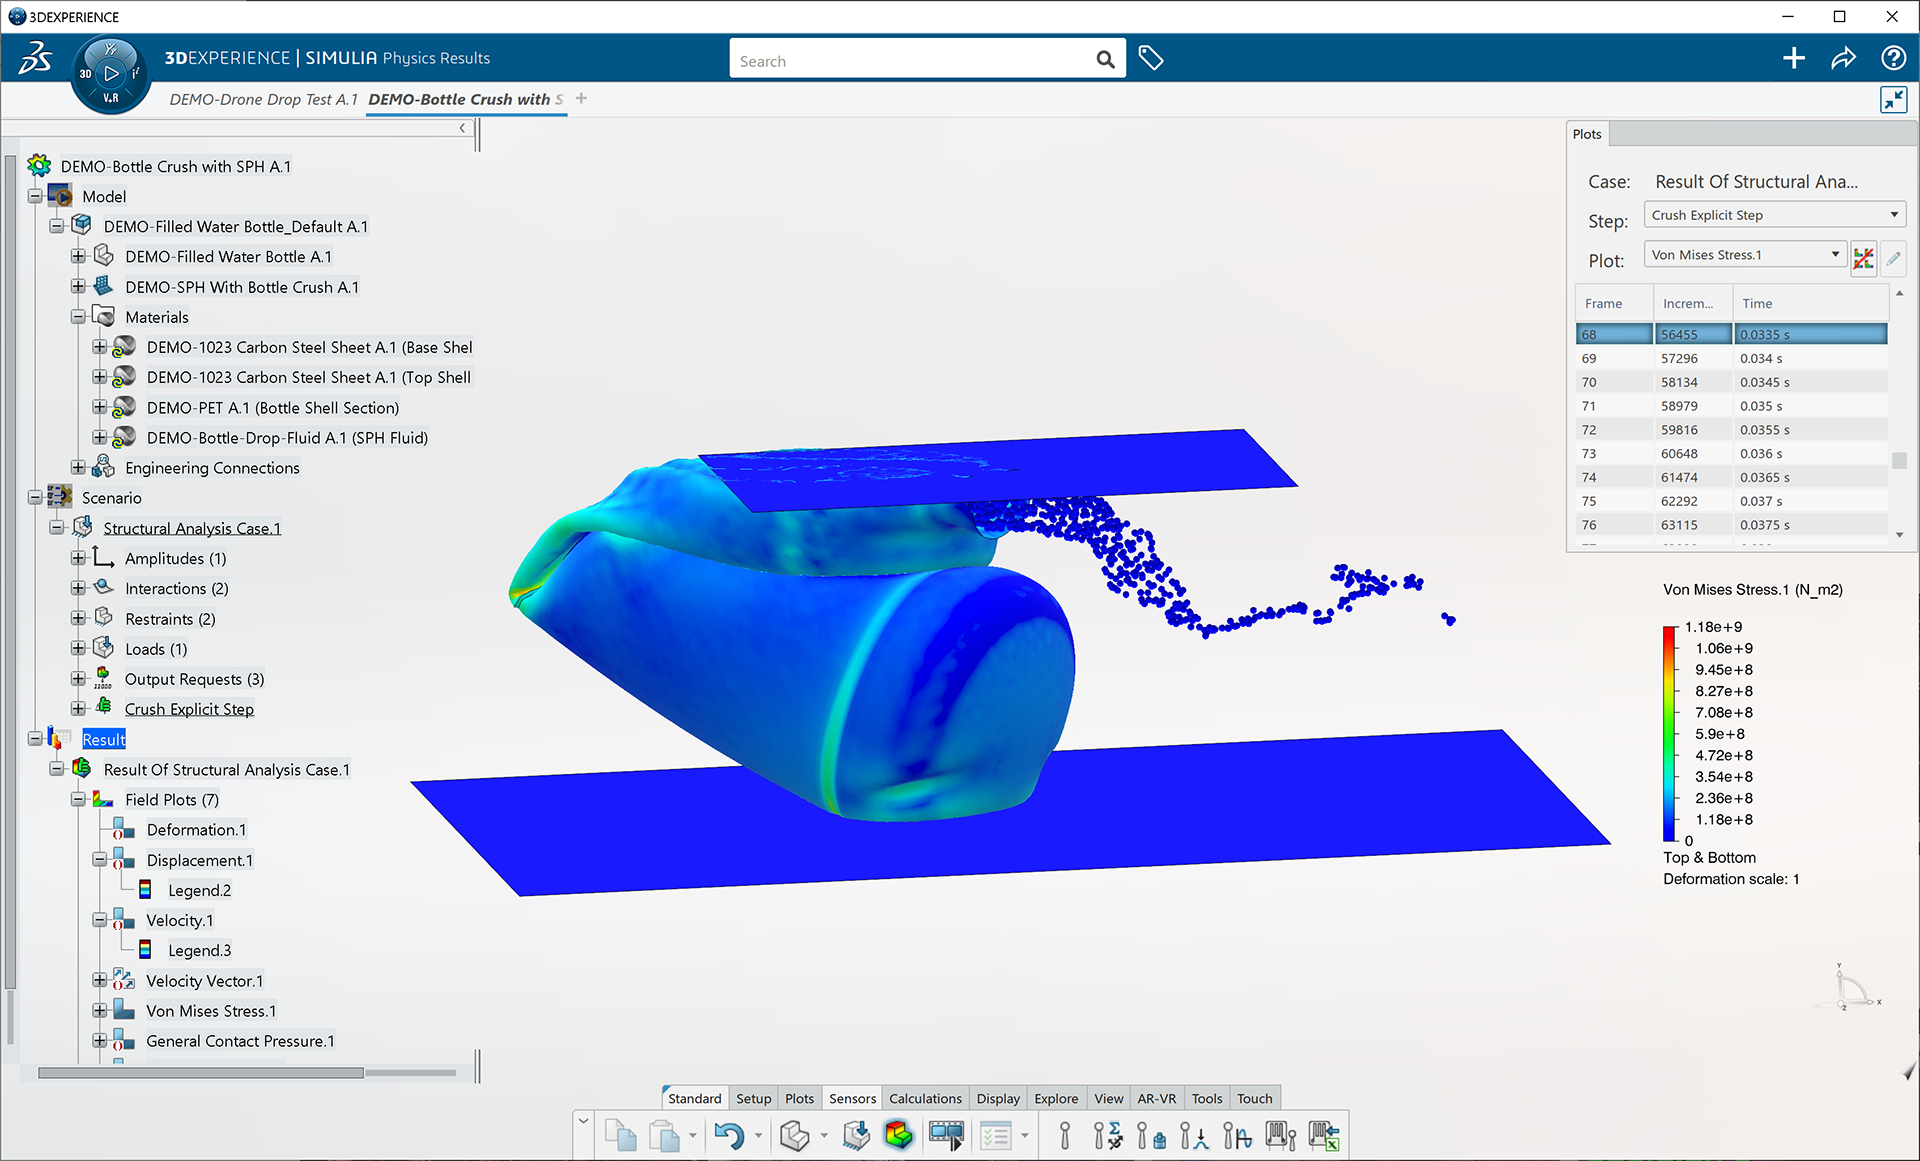This screenshot has width=1920, height=1161.
Task: Click the multi-sensor panel icon in toolbar
Action: point(1281,1136)
